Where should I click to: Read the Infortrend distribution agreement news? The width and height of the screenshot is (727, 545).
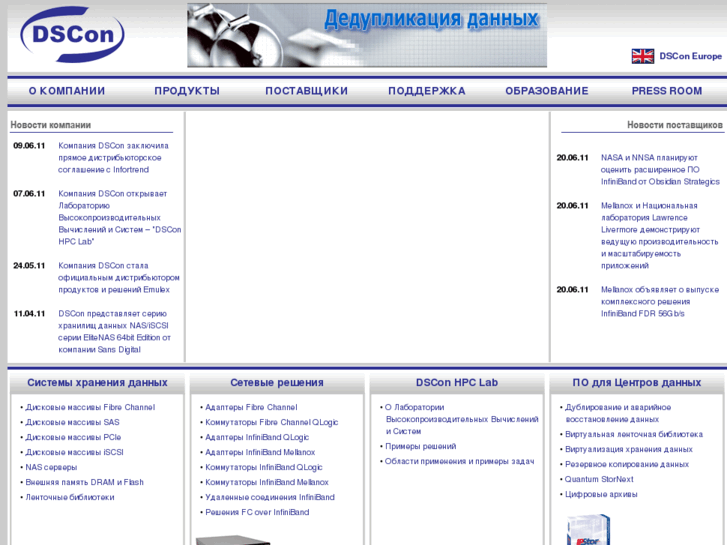[x=113, y=157]
